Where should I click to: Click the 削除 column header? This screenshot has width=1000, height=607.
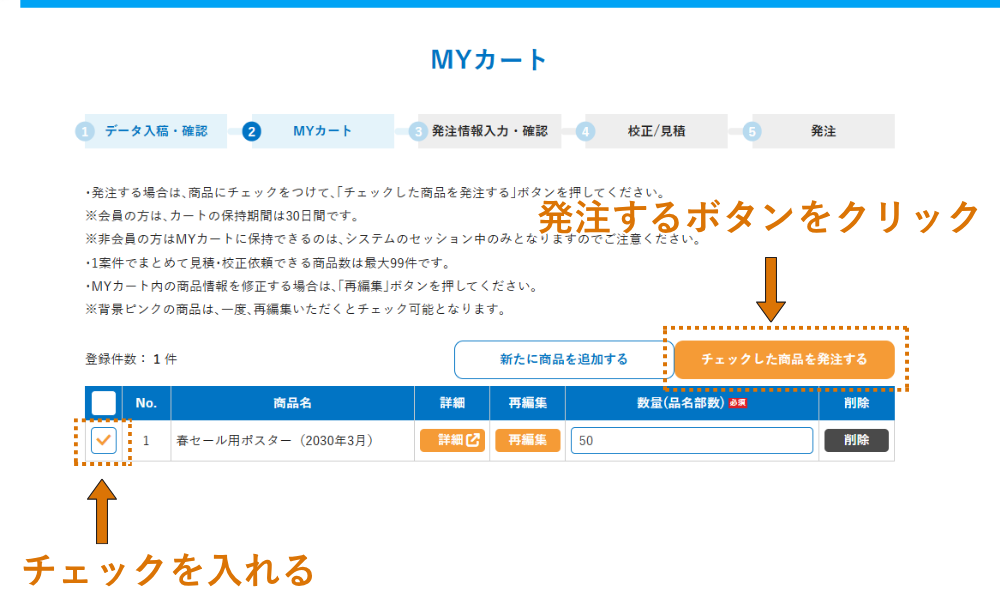pyautogui.click(x=857, y=403)
